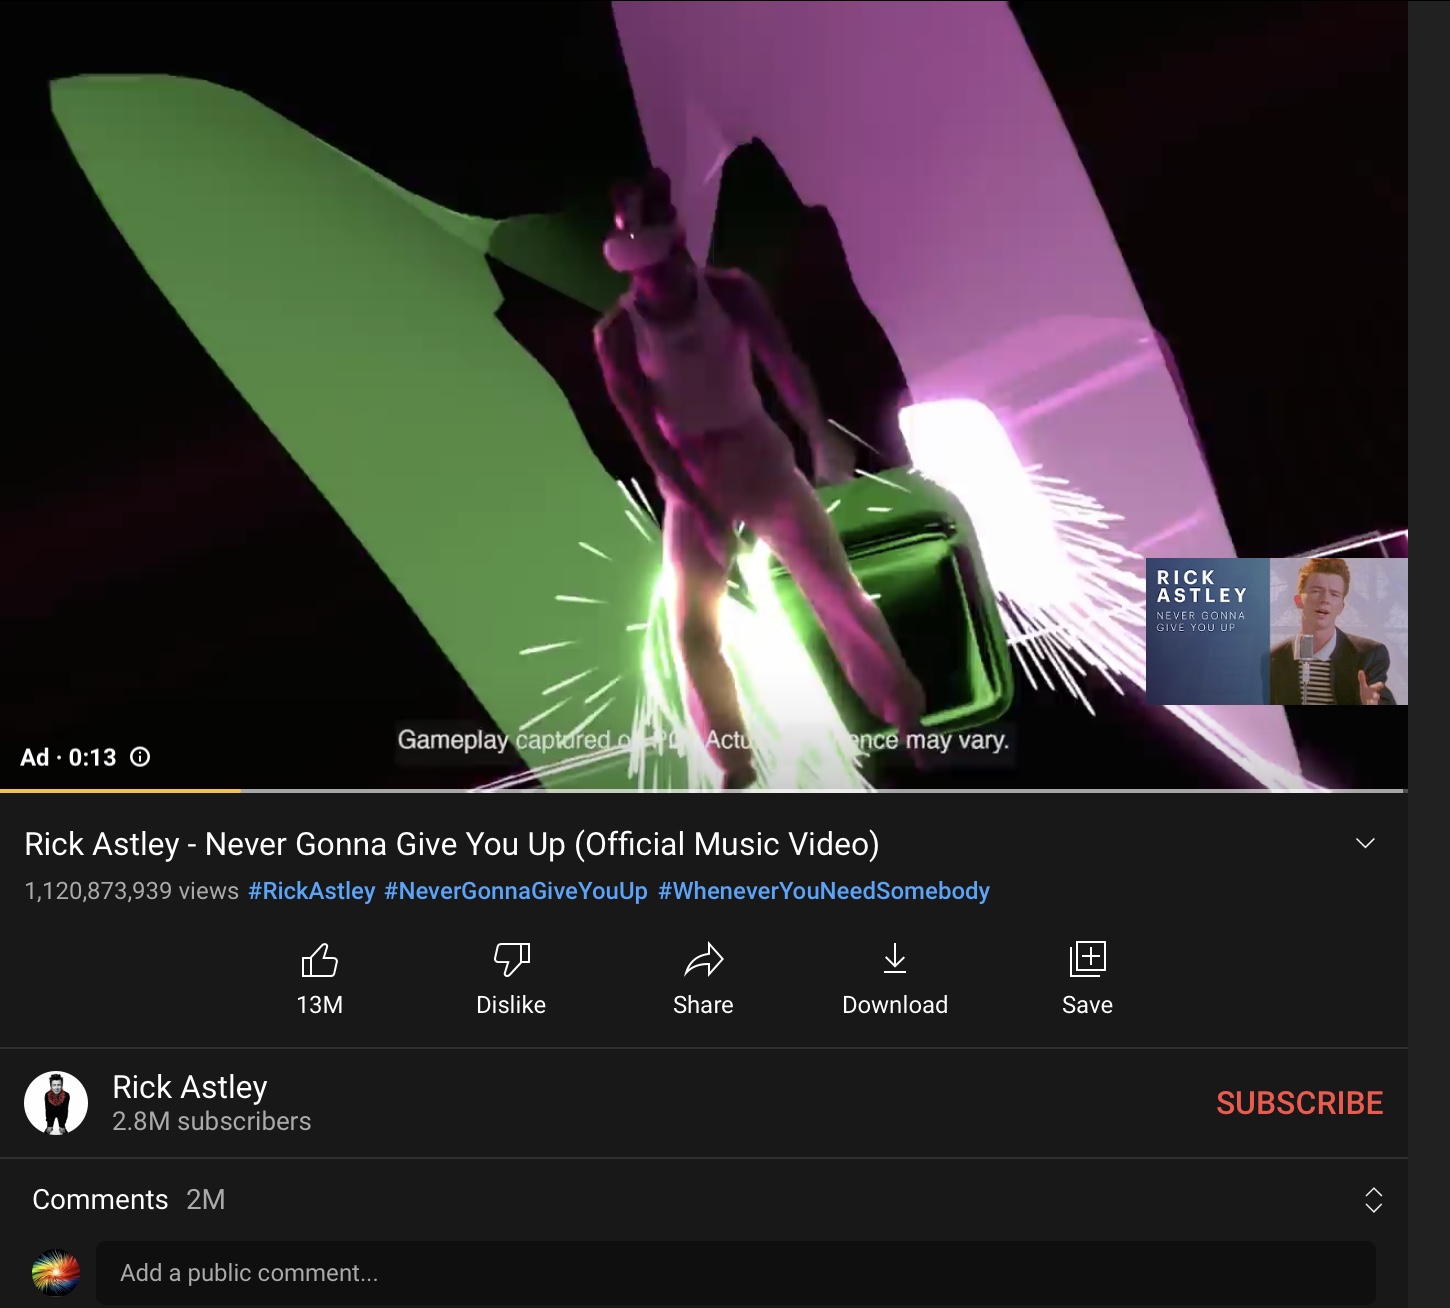Viewport: 1450px width, 1308px height.
Task: Click the Dislike thumbs down icon
Action: 511,960
